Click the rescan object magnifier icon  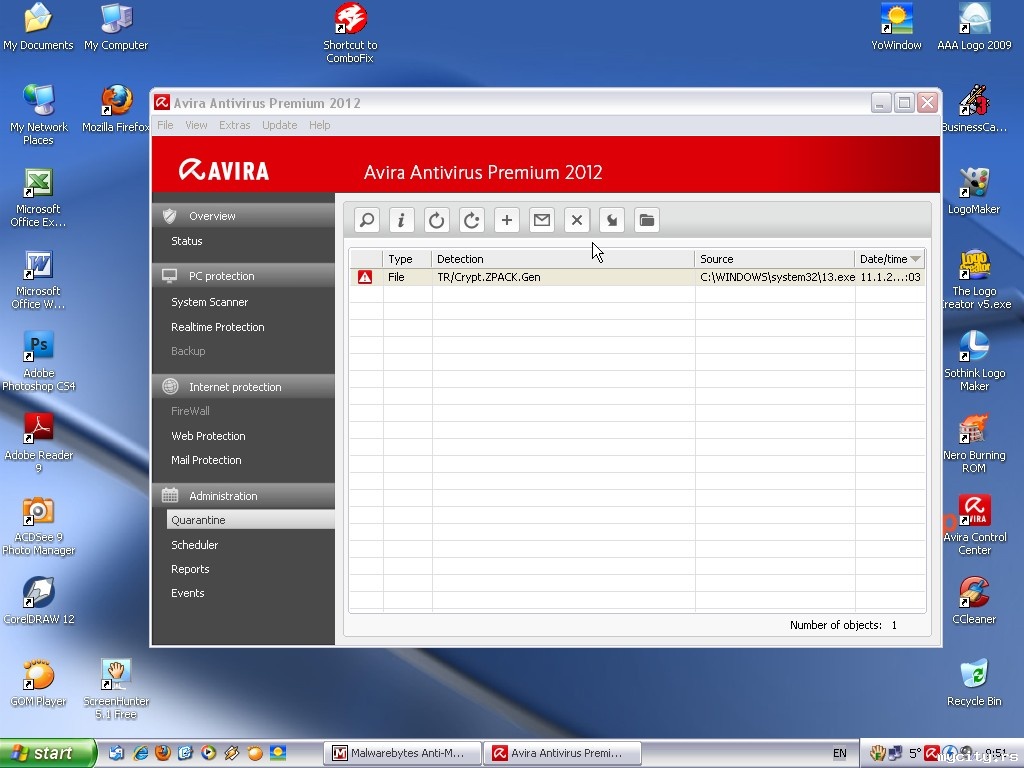point(367,220)
